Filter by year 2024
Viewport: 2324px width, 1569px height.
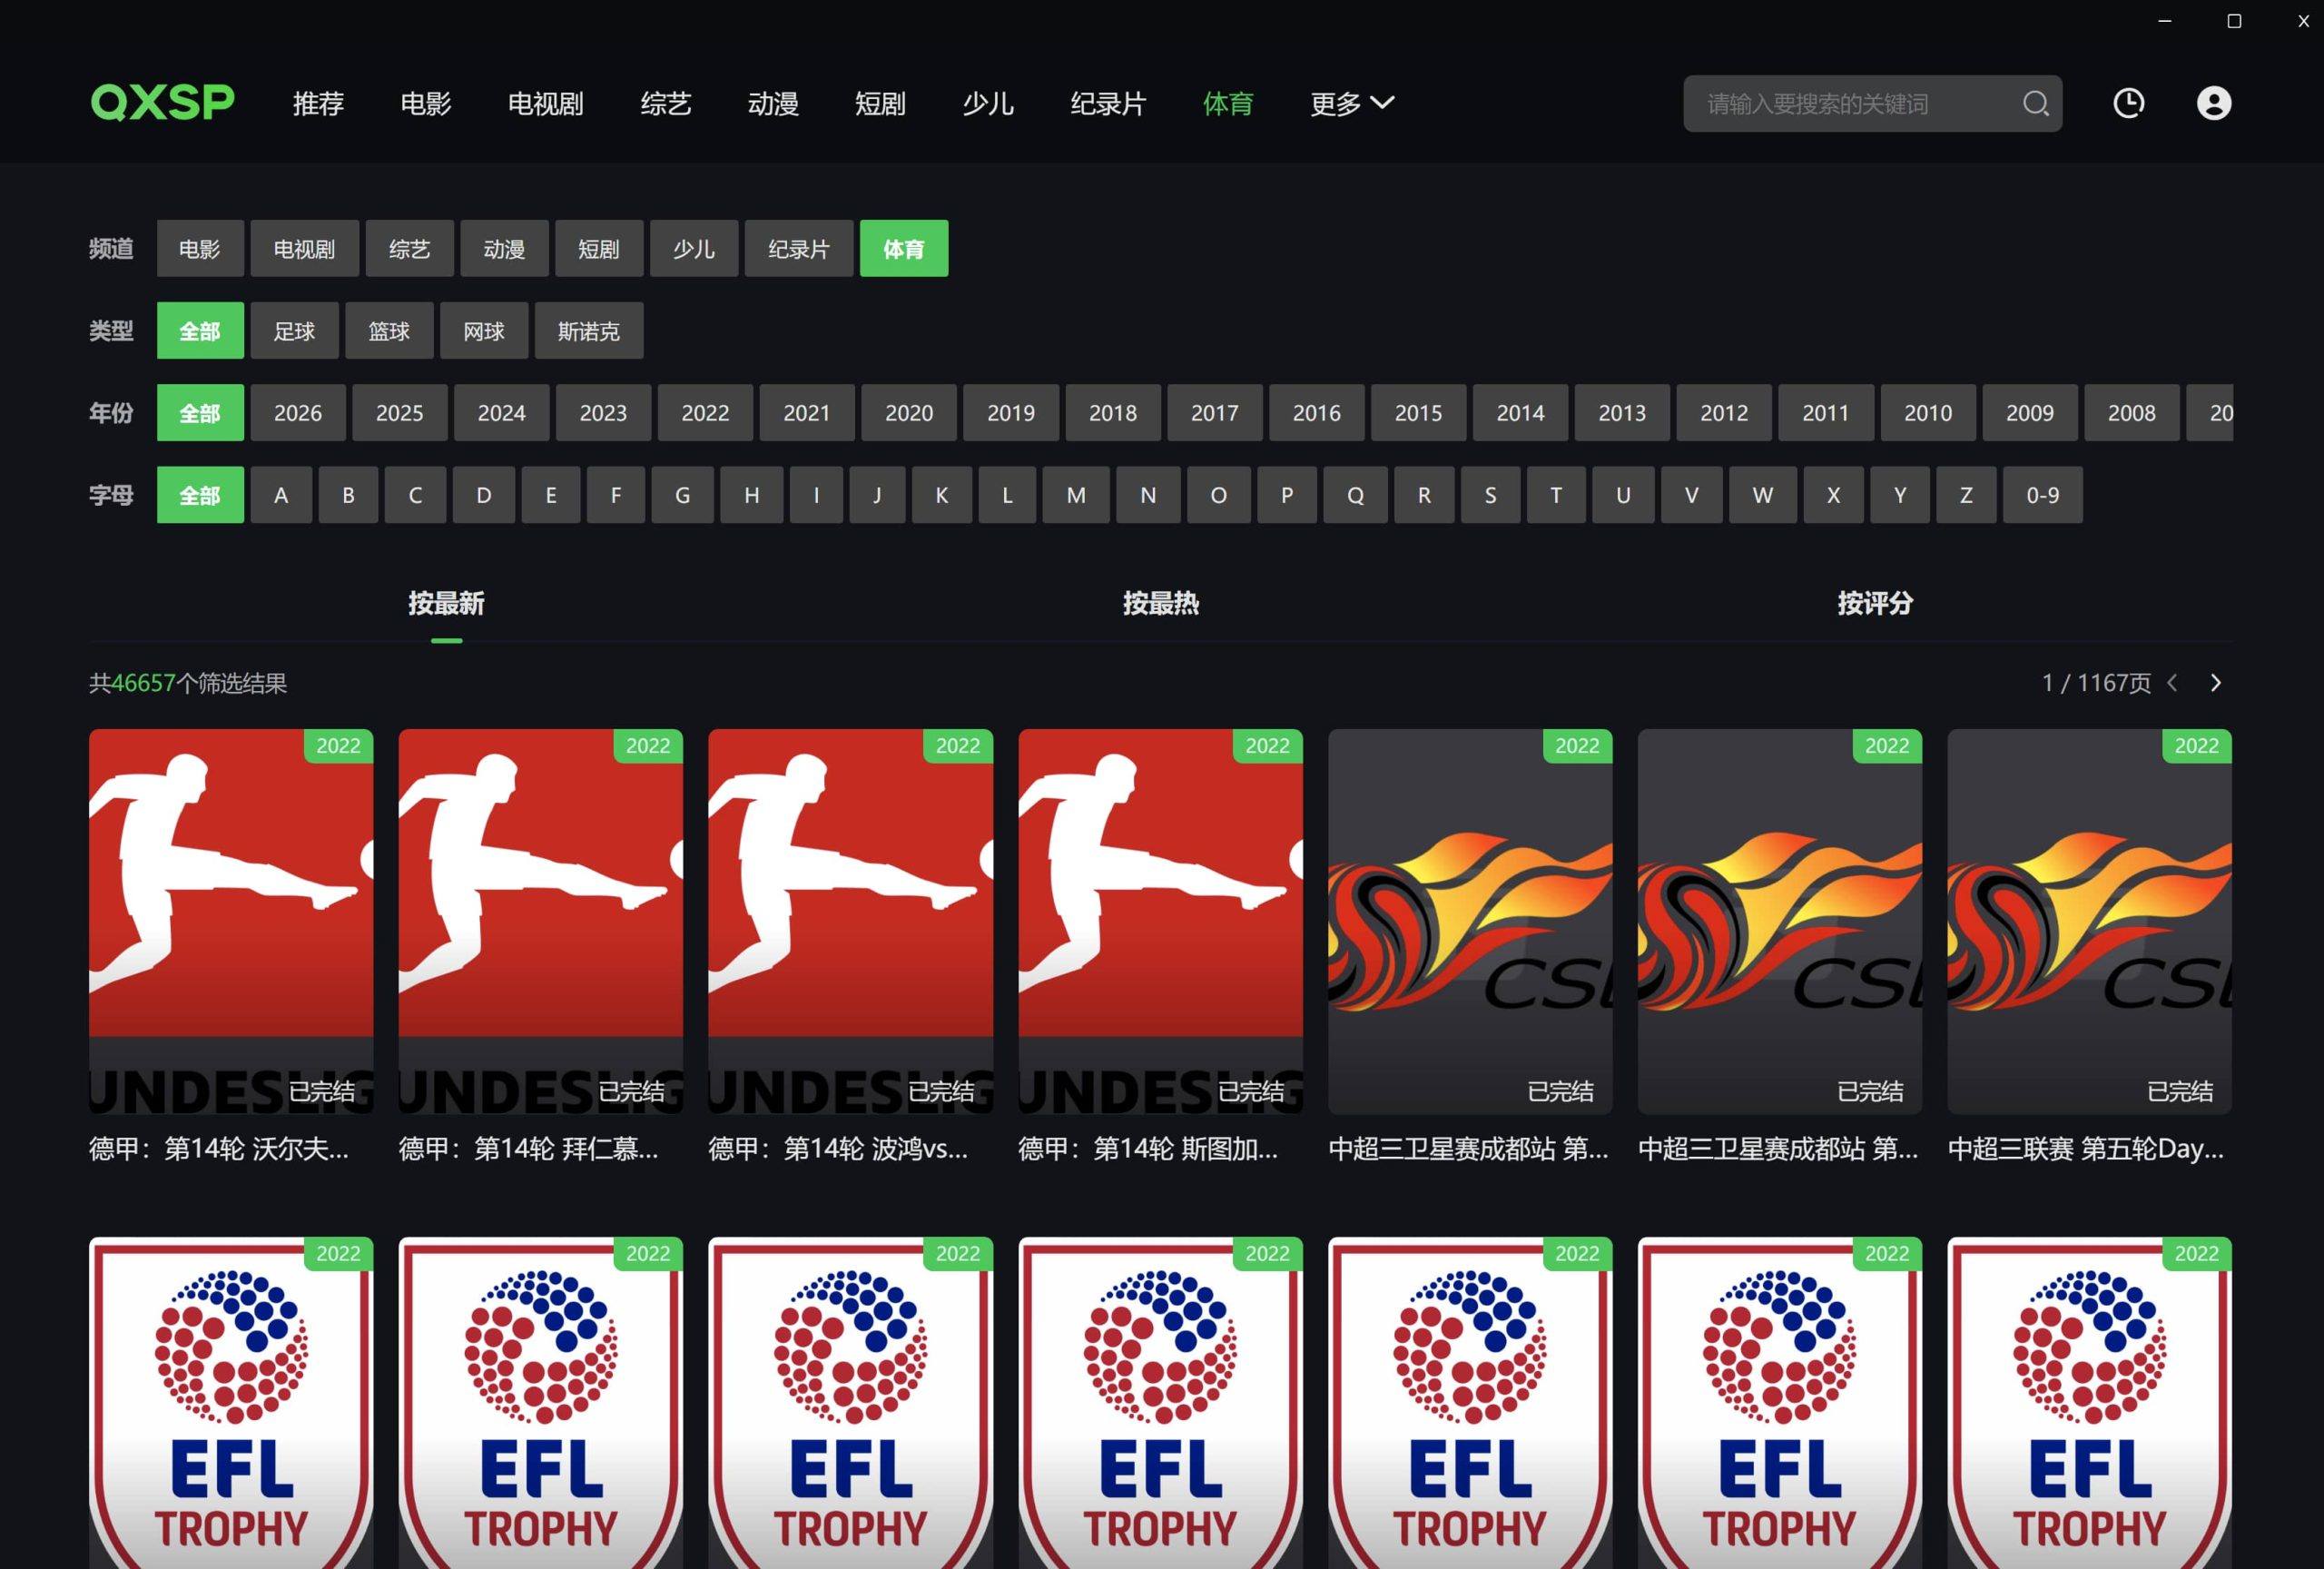click(x=502, y=412)
